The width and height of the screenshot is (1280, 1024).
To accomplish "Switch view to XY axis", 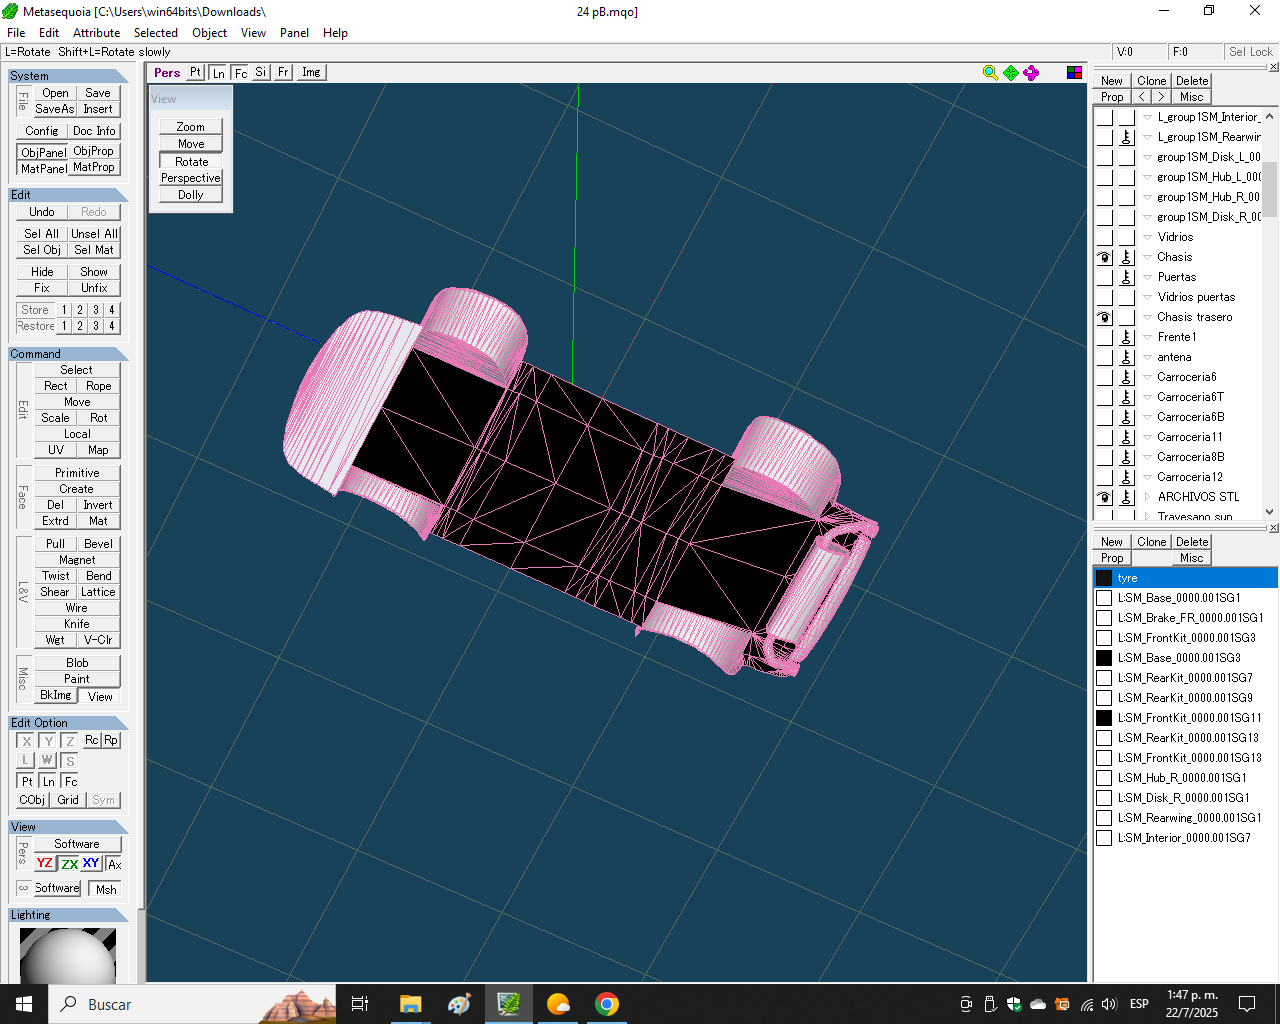I will tap(91, 863).
